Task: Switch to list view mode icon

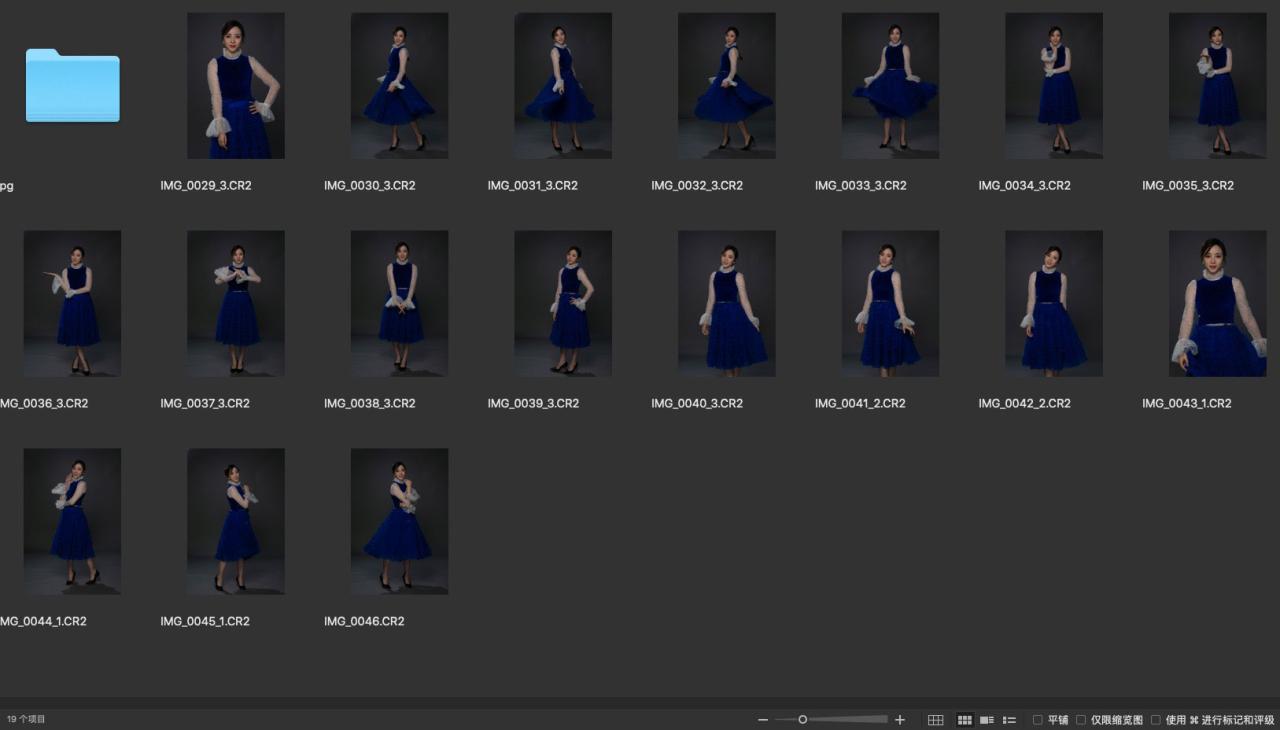Action: tap(1010, 720)
